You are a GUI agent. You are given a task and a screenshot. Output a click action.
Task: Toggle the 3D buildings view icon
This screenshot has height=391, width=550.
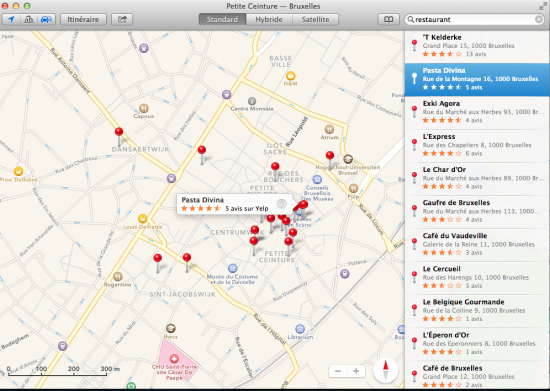(x=29, y=19)
